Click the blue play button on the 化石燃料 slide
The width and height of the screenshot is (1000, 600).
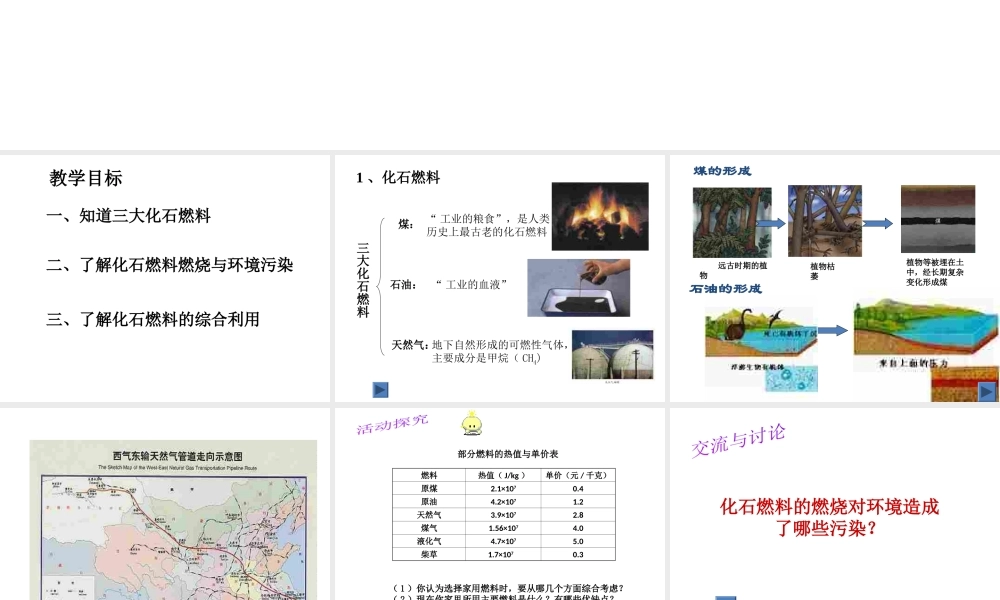point(380,390)
